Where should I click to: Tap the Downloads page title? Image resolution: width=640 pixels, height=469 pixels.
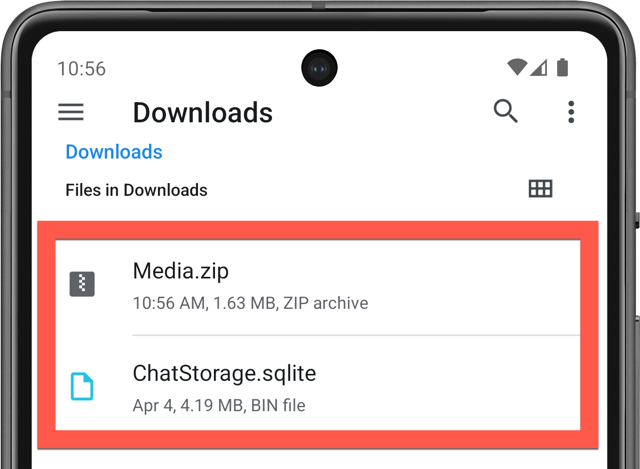pyautogui.click(x=203, y=113)
